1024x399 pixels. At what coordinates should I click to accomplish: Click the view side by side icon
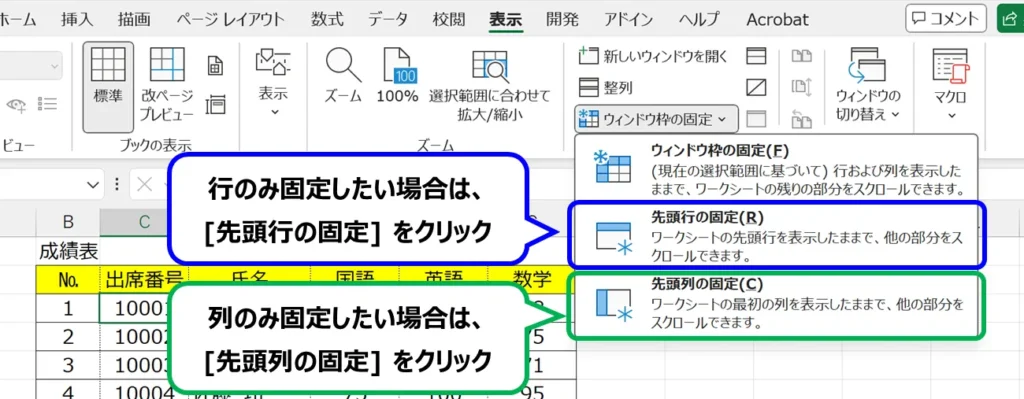pyautogui.click(x=801, y=56)
